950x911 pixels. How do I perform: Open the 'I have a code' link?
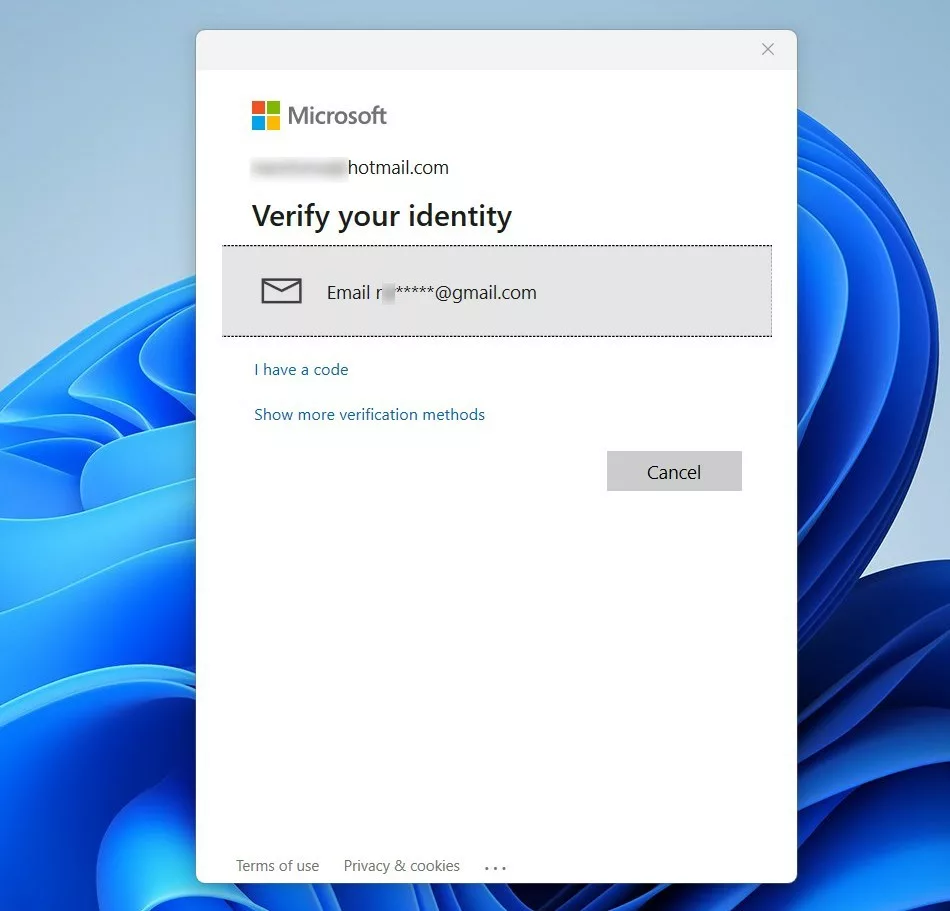pyautogui.click(x=301, y=369)
